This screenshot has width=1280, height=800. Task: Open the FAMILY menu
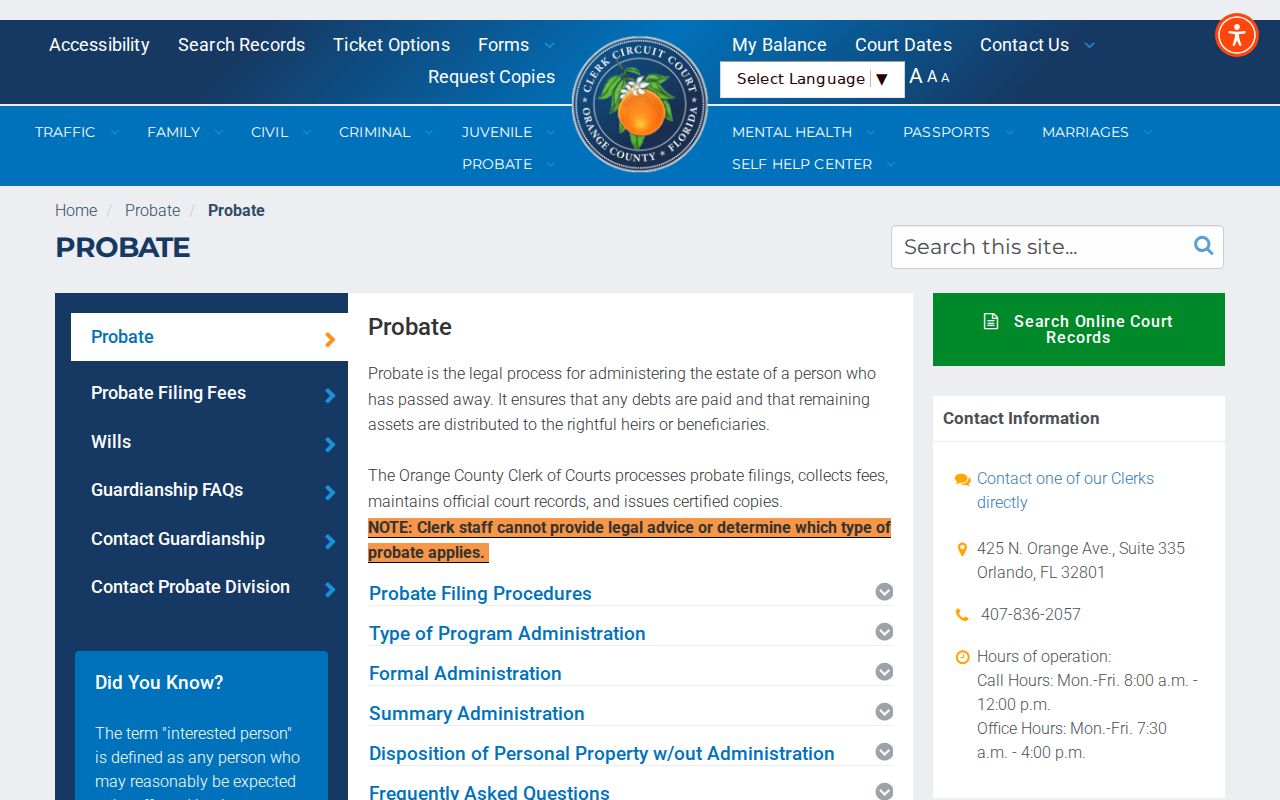point(185,132)
